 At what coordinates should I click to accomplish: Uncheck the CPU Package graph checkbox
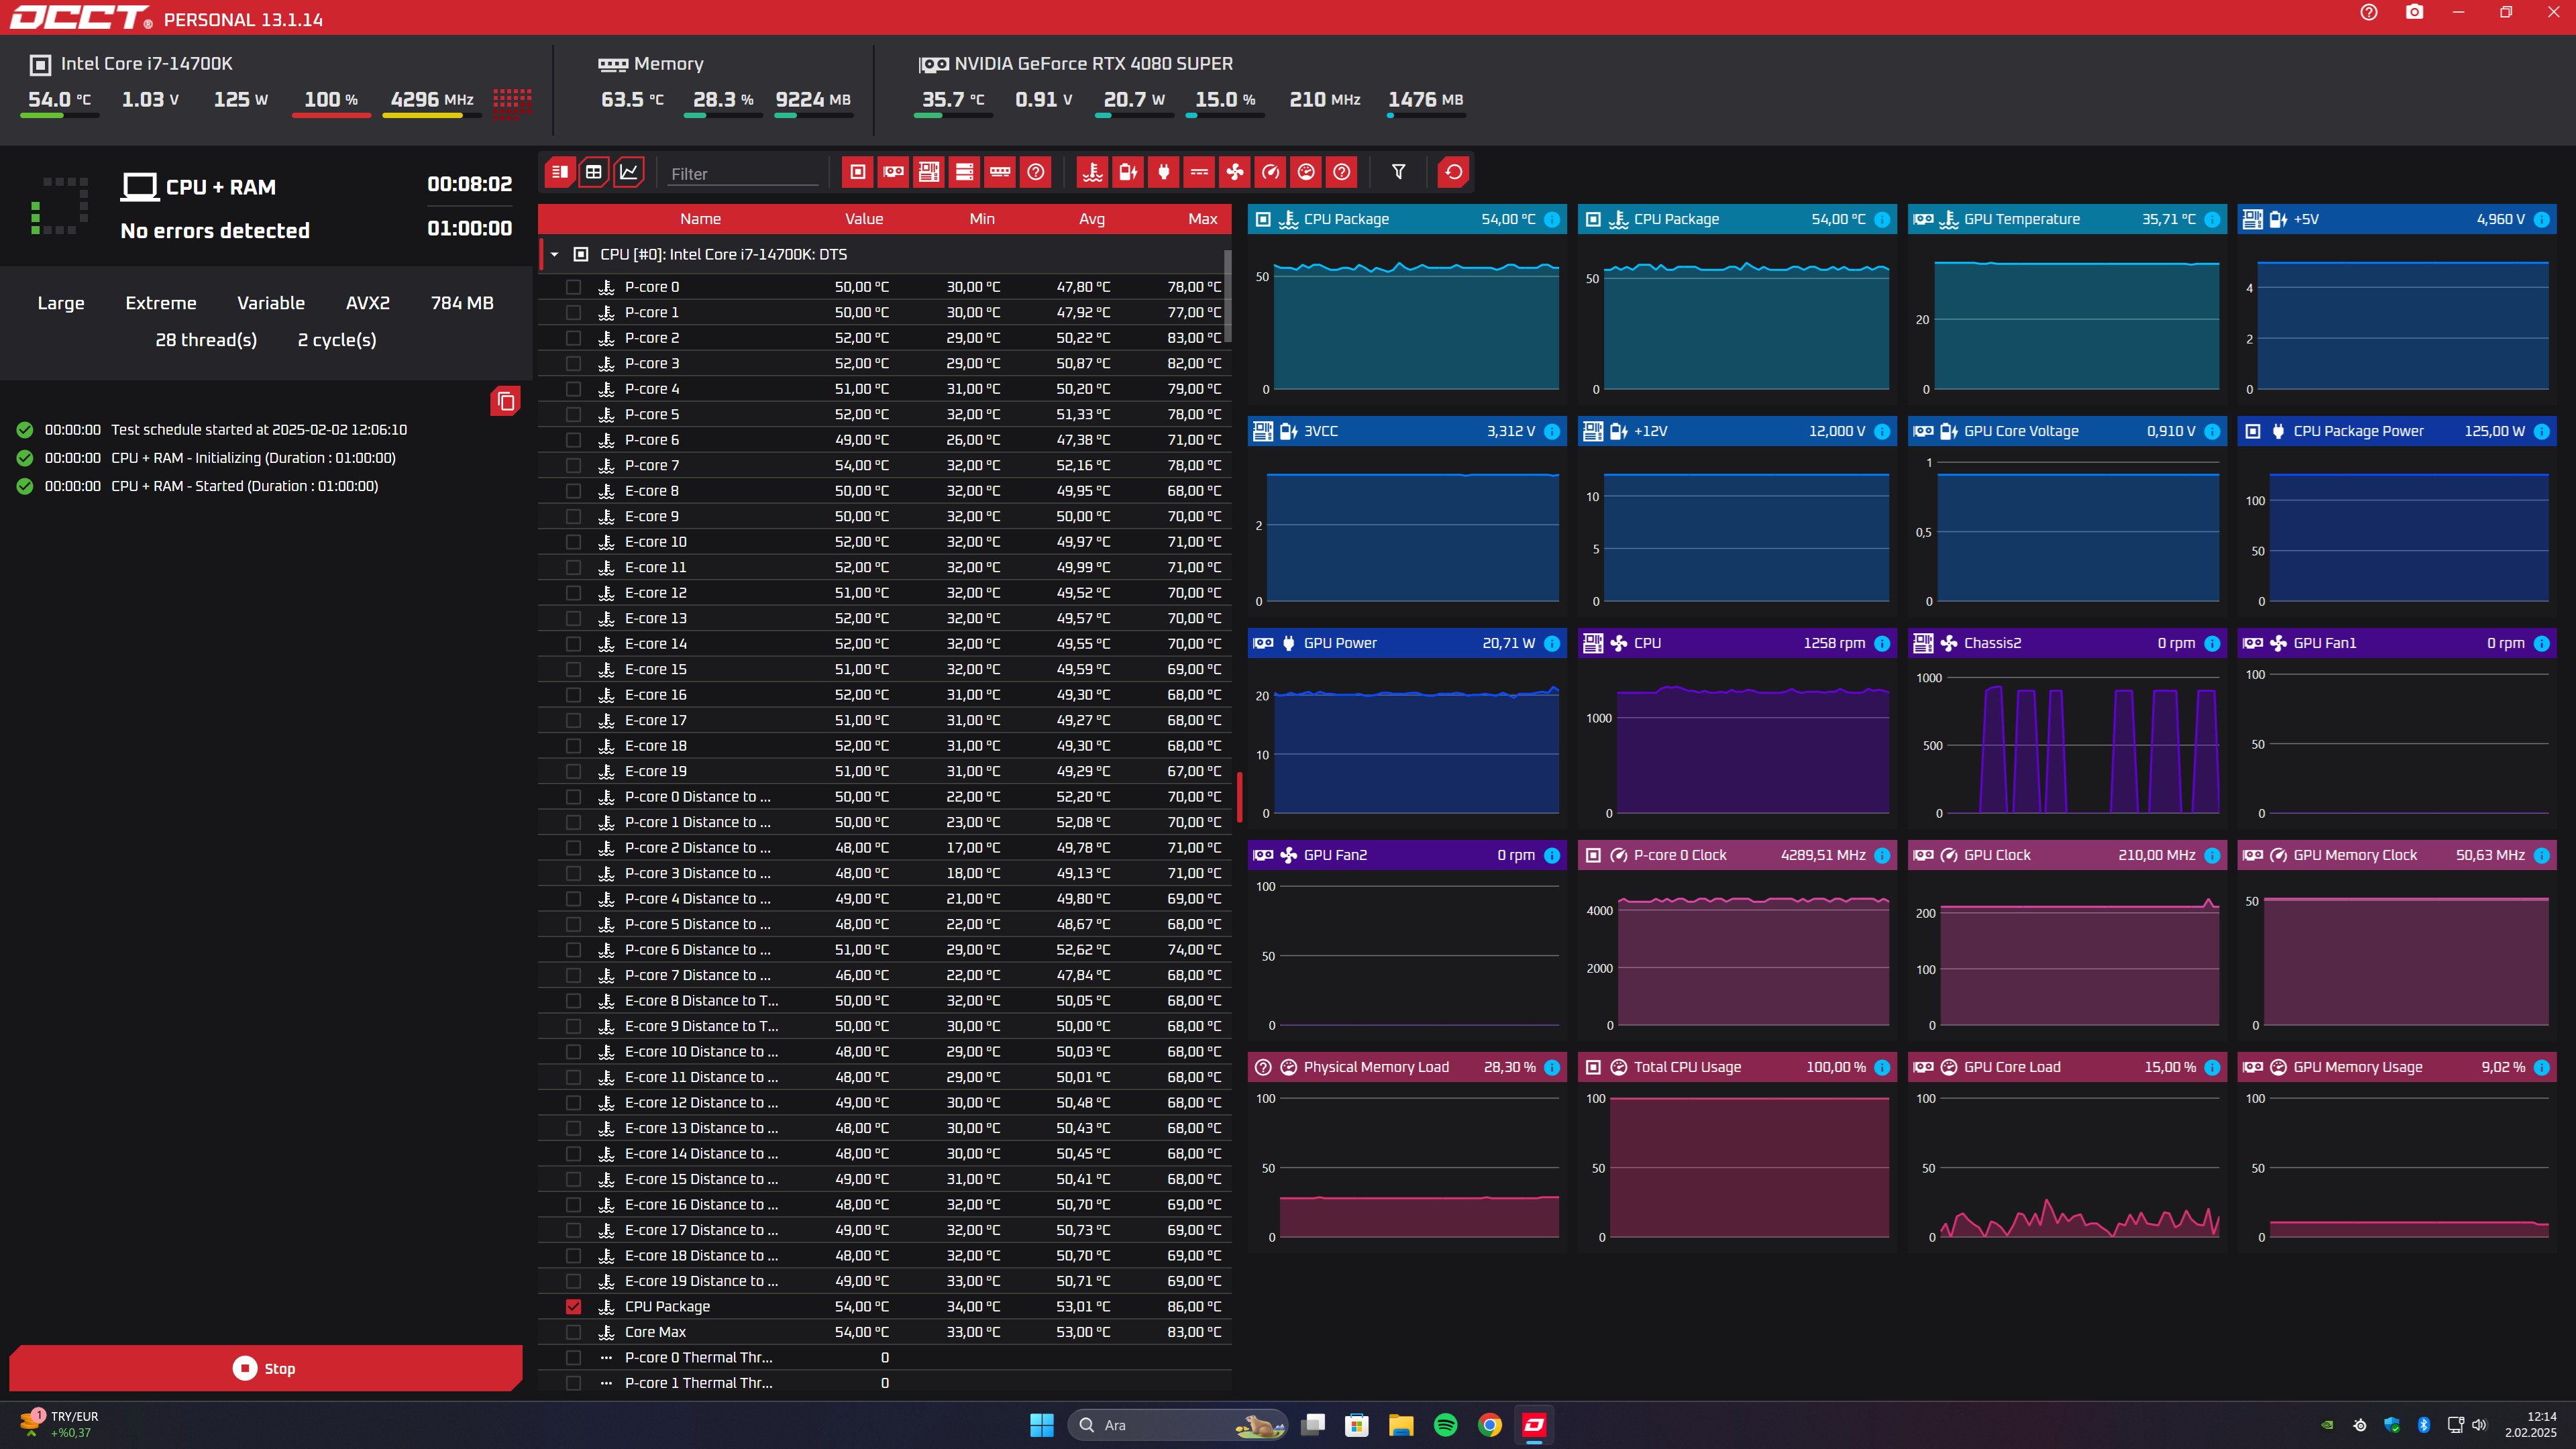pos(573,1306)
